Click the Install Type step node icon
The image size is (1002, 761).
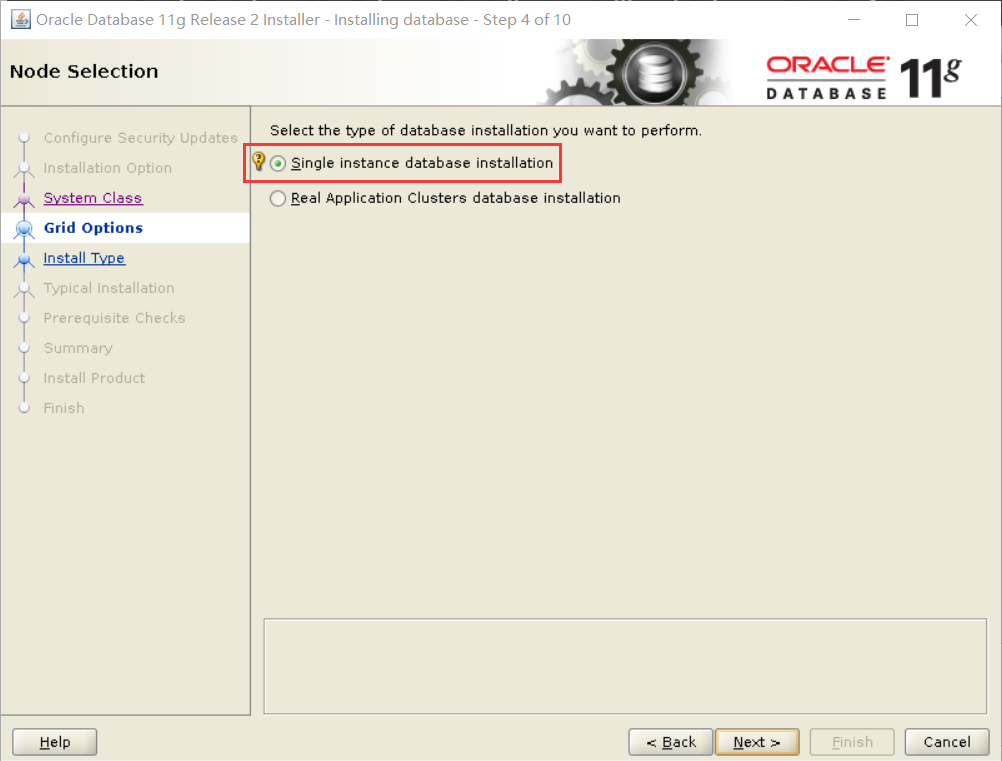click(24, 259)
